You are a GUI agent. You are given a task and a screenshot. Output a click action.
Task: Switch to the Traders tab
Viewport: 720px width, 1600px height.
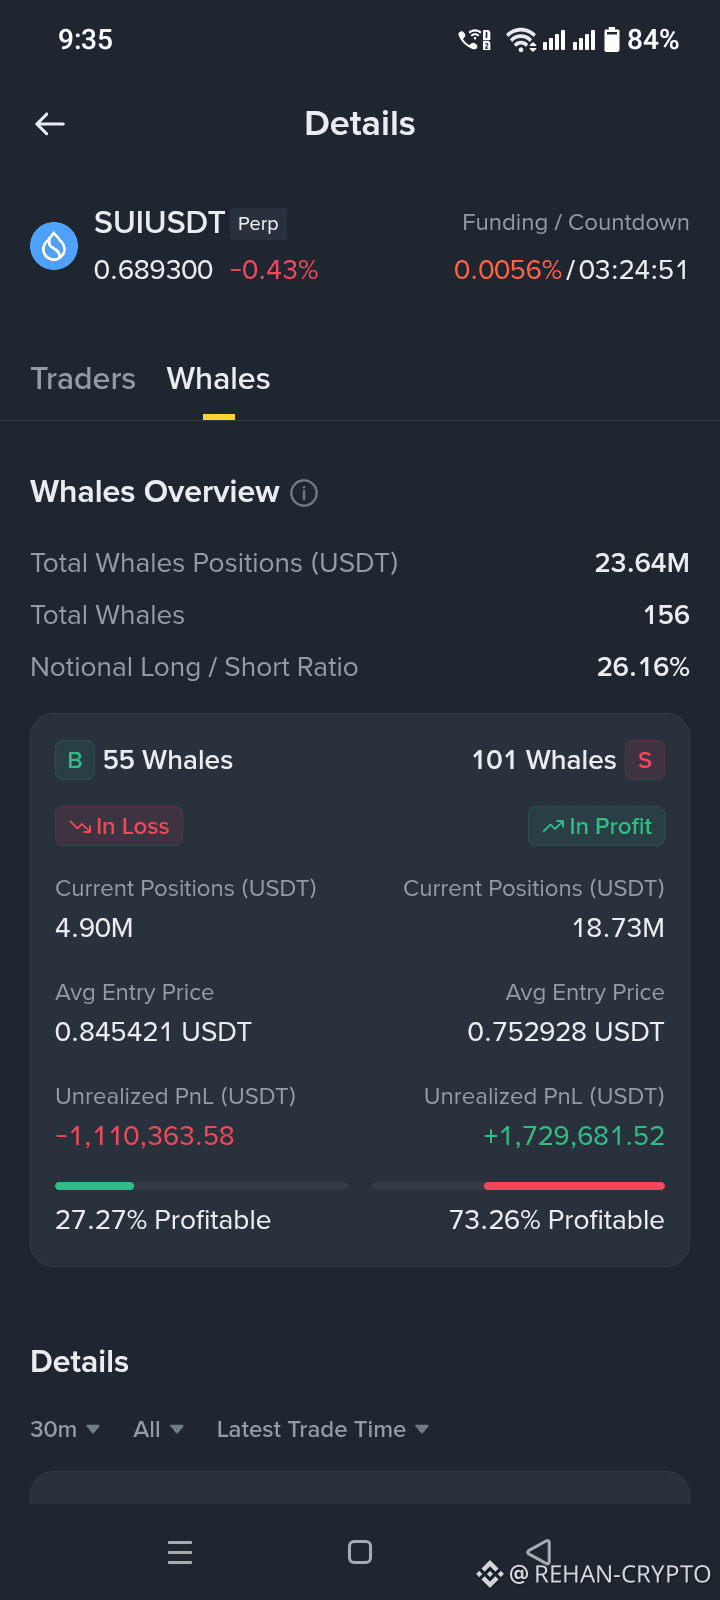coord(83,379)
